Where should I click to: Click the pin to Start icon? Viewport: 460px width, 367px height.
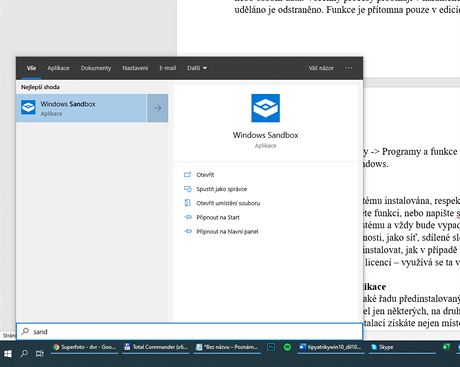(188, 217)
